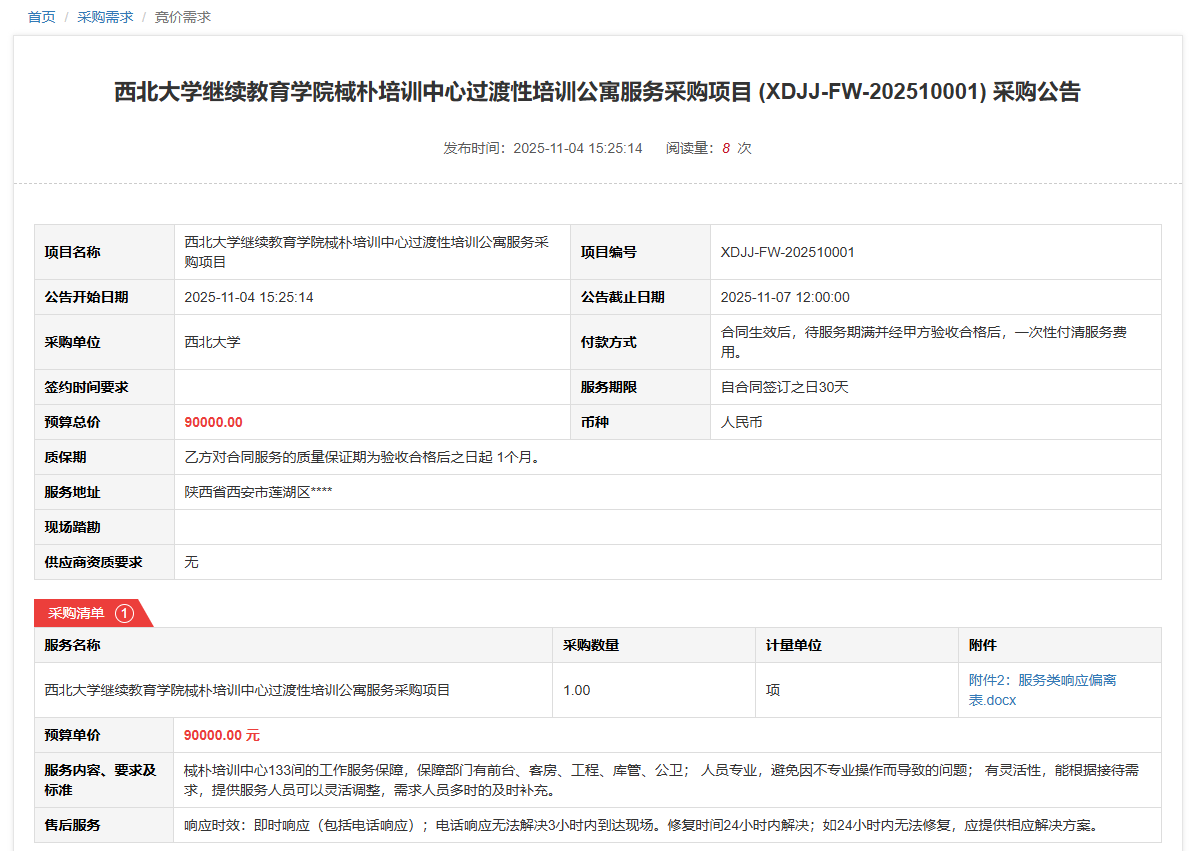Click the 服务地址 value 陕西省西安市莲湖区
Screen dimensions: 1196x851
tap(258, 492)
